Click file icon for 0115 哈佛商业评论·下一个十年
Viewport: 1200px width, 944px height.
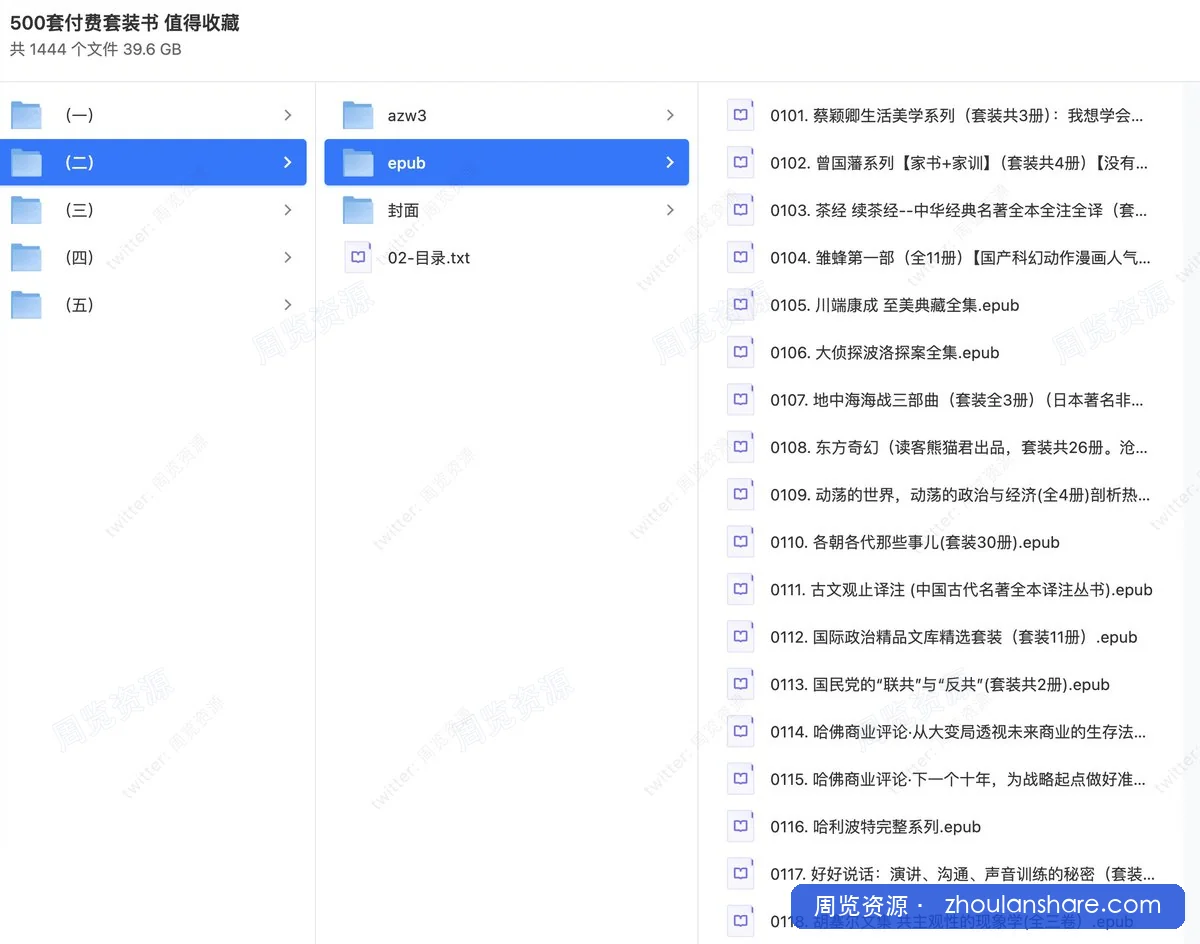[740, 779]
